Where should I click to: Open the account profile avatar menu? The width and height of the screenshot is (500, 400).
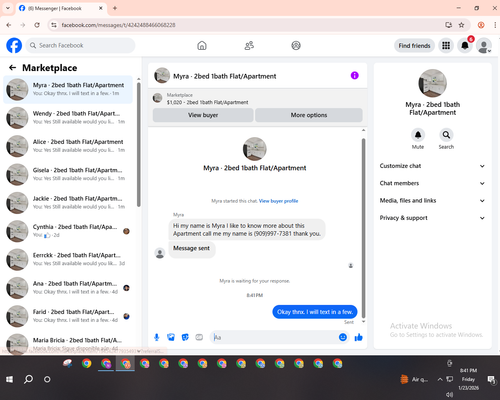[x=484, y=46]
